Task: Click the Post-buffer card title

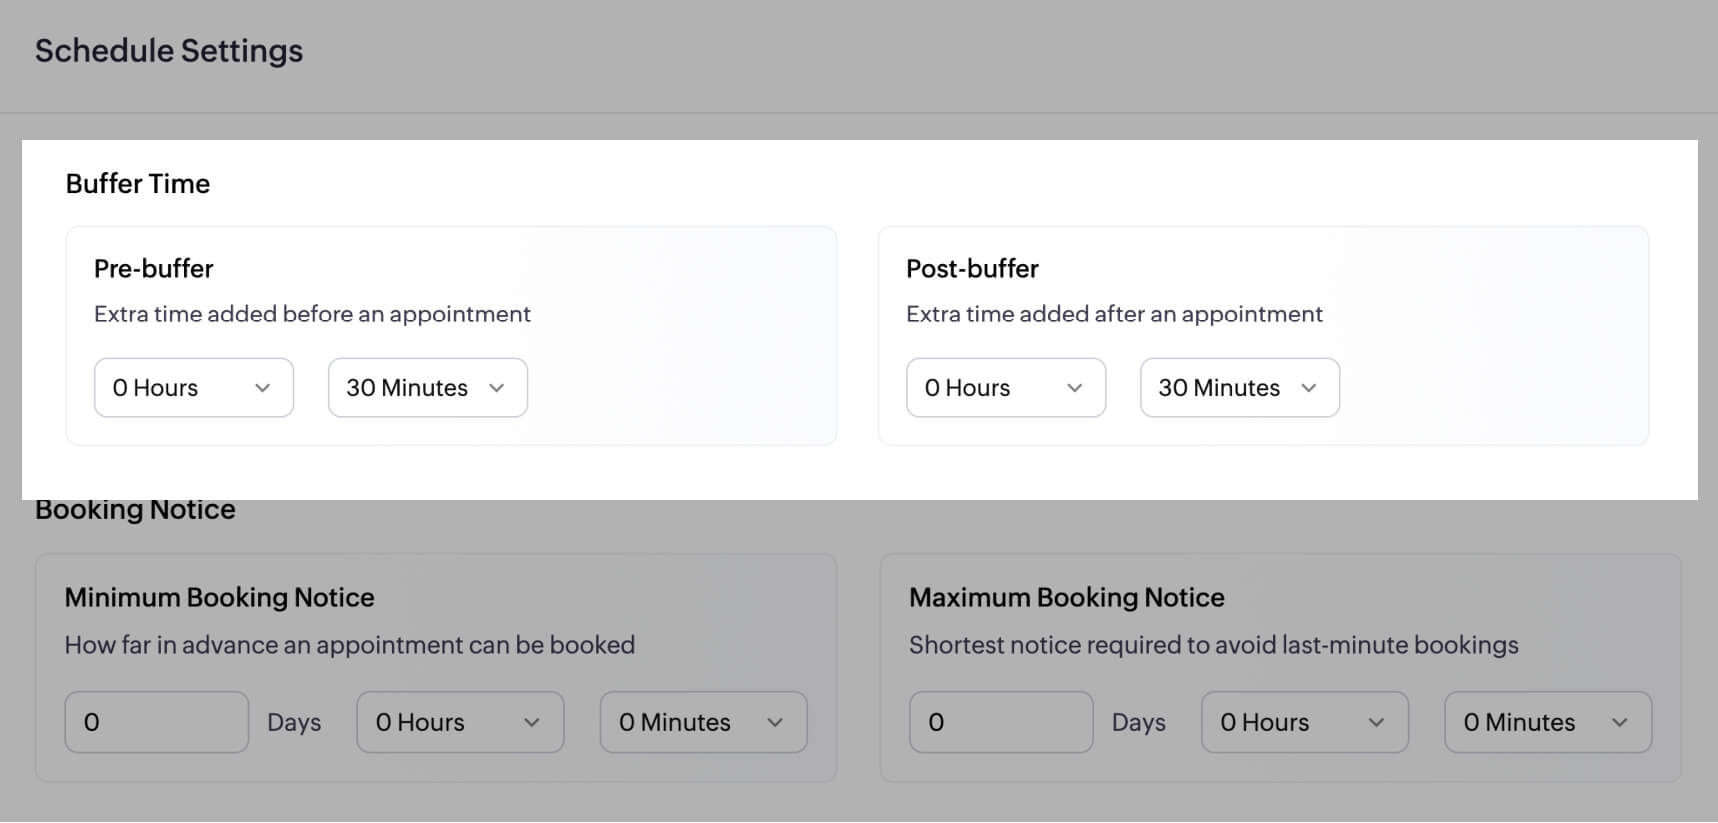Action: 972,269
